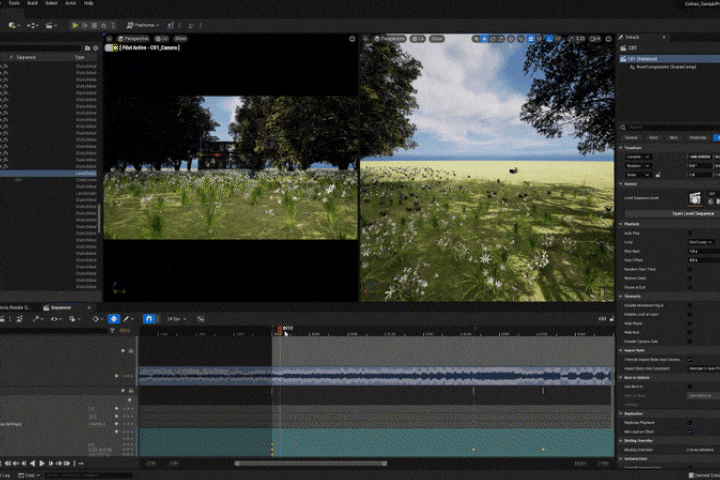720x480 pixels.
Task: Toggle the Sequencer auto-key button
Action: (x=114, y=319)
